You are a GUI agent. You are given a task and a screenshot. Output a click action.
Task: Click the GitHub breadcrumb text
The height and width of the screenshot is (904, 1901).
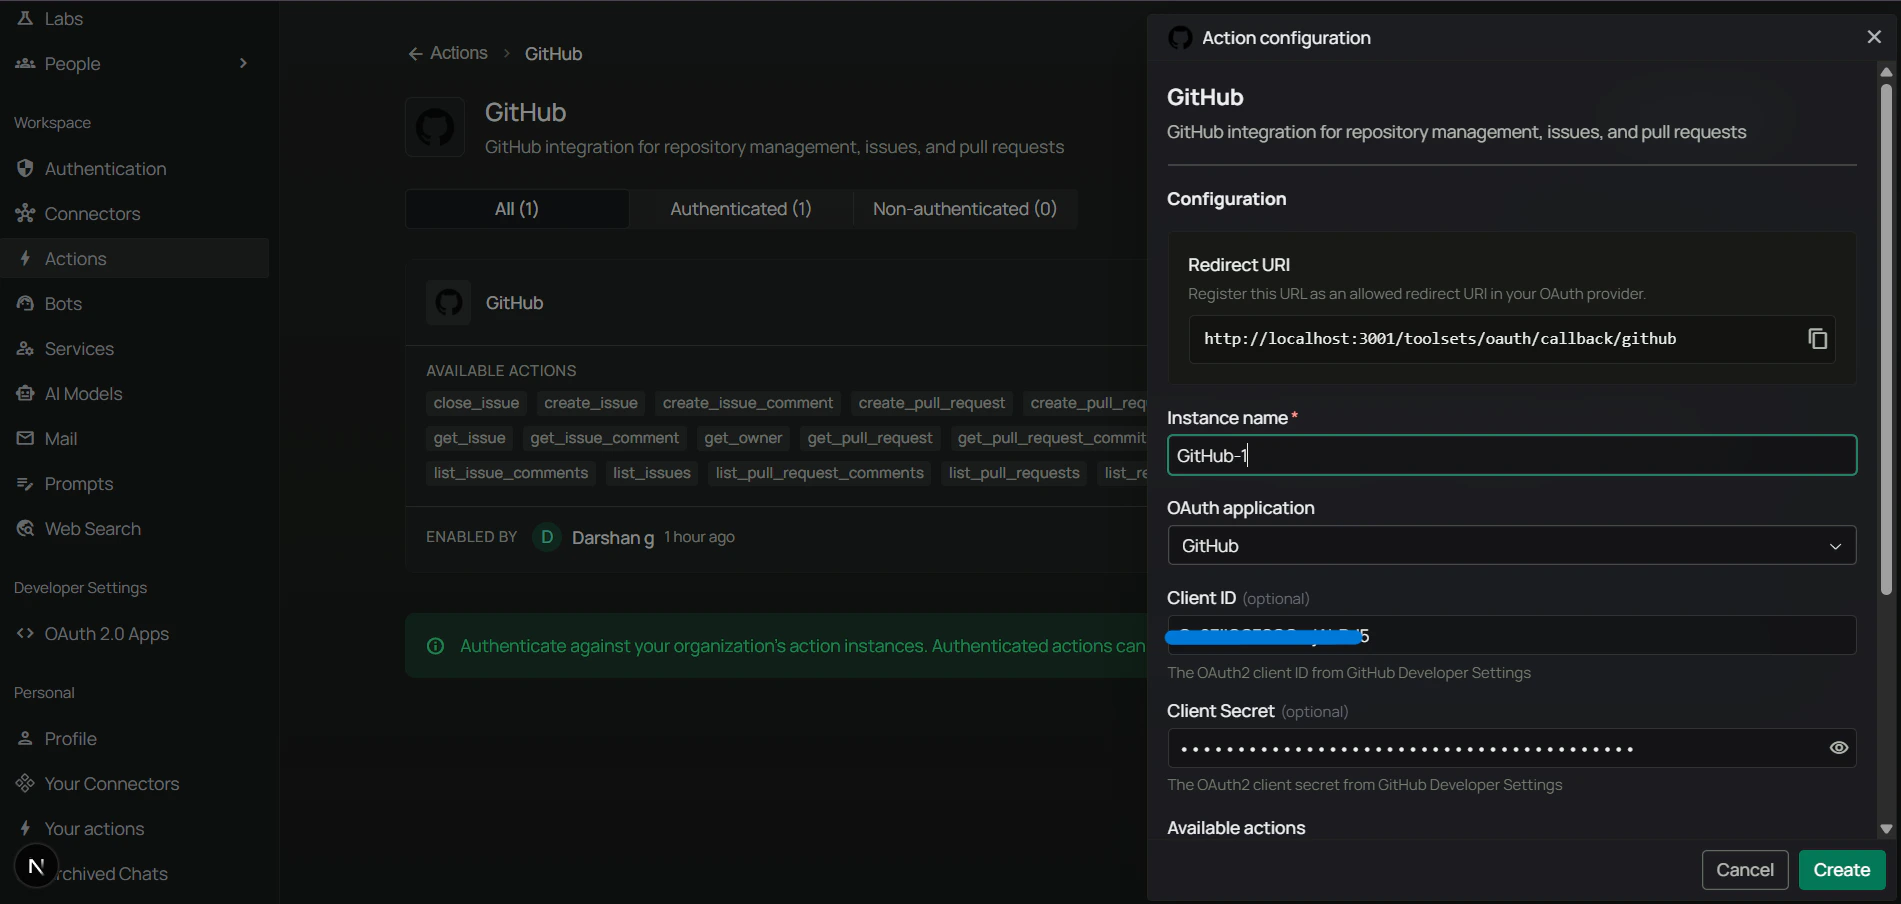tap(553, 54)
